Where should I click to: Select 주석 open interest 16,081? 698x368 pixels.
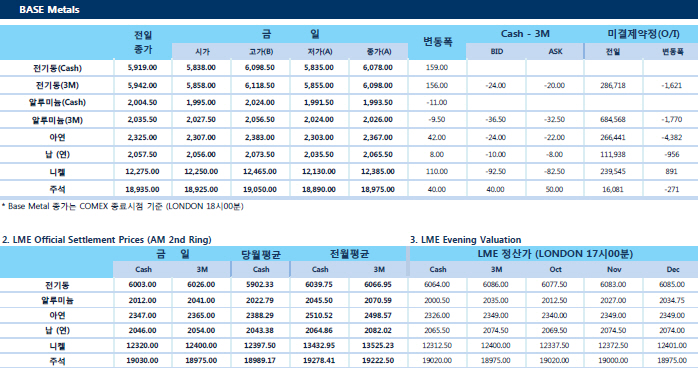(x=613, y=189)
